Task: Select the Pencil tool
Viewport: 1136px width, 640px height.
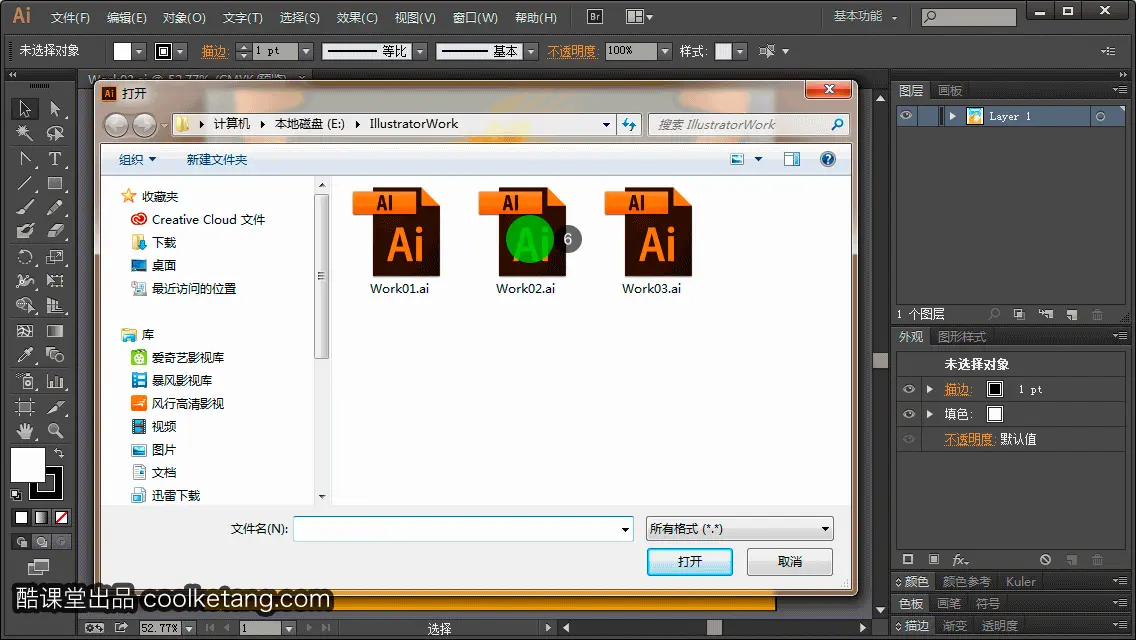Action: pos(55,207)
